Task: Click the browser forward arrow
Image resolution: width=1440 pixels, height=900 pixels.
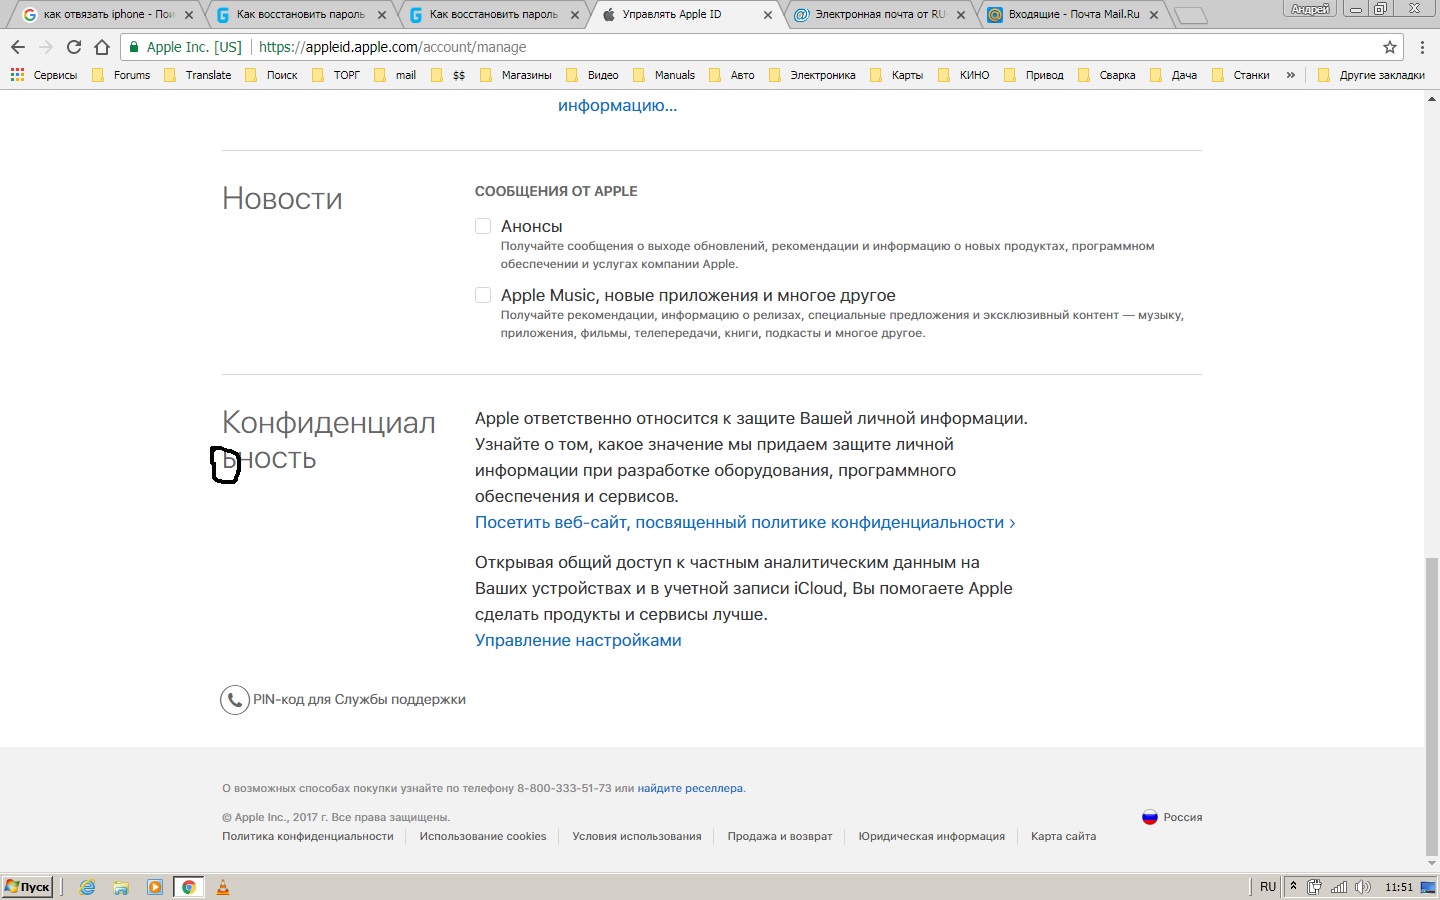Action: (46, 47)
